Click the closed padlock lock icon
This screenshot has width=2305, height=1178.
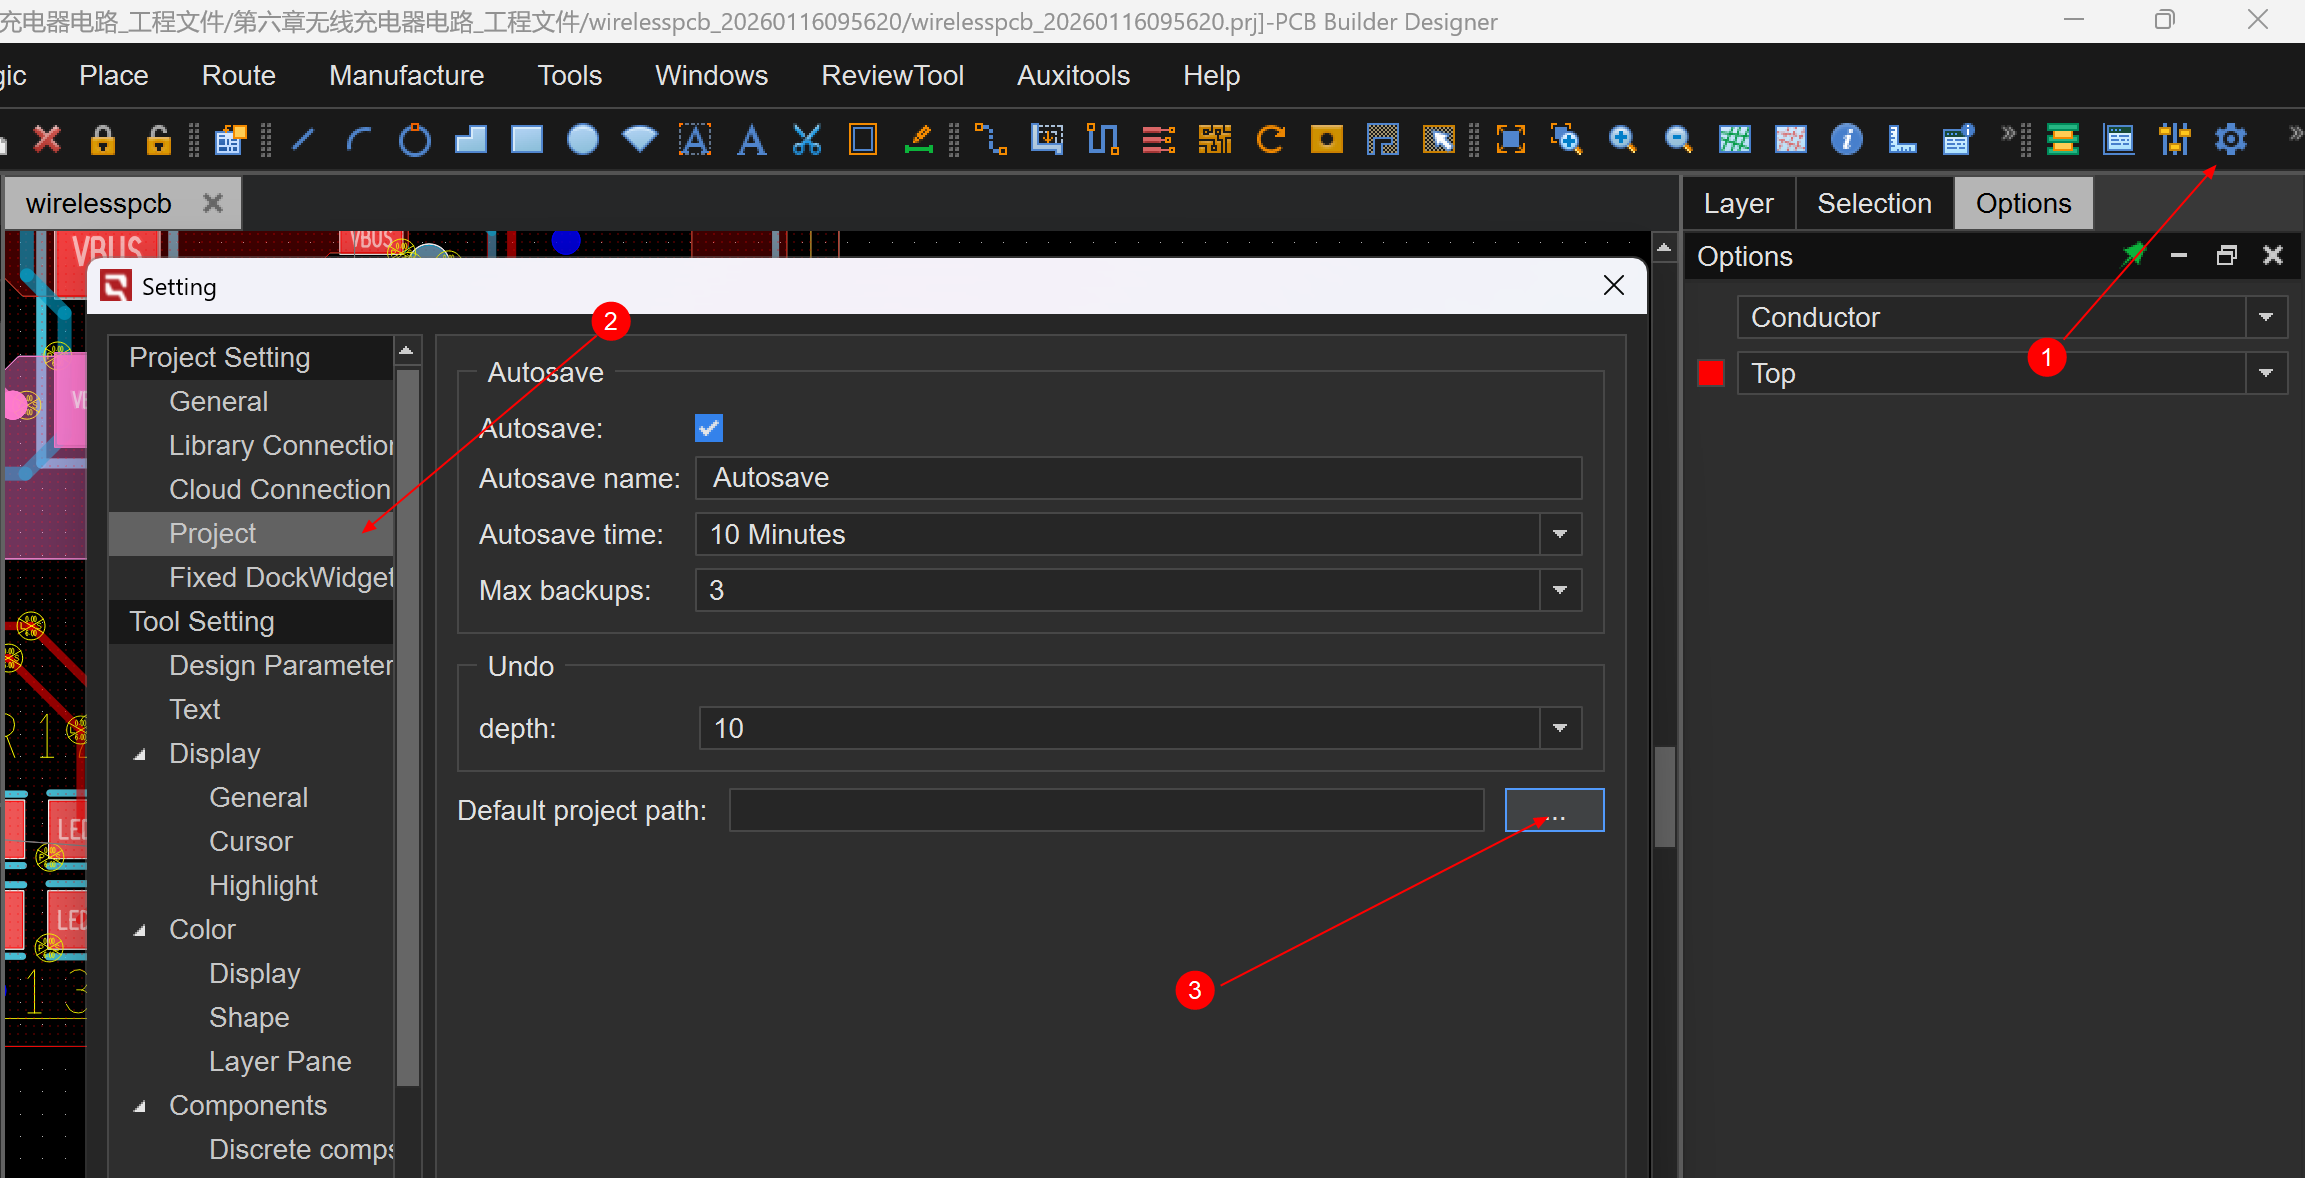(x=103, y=139)
